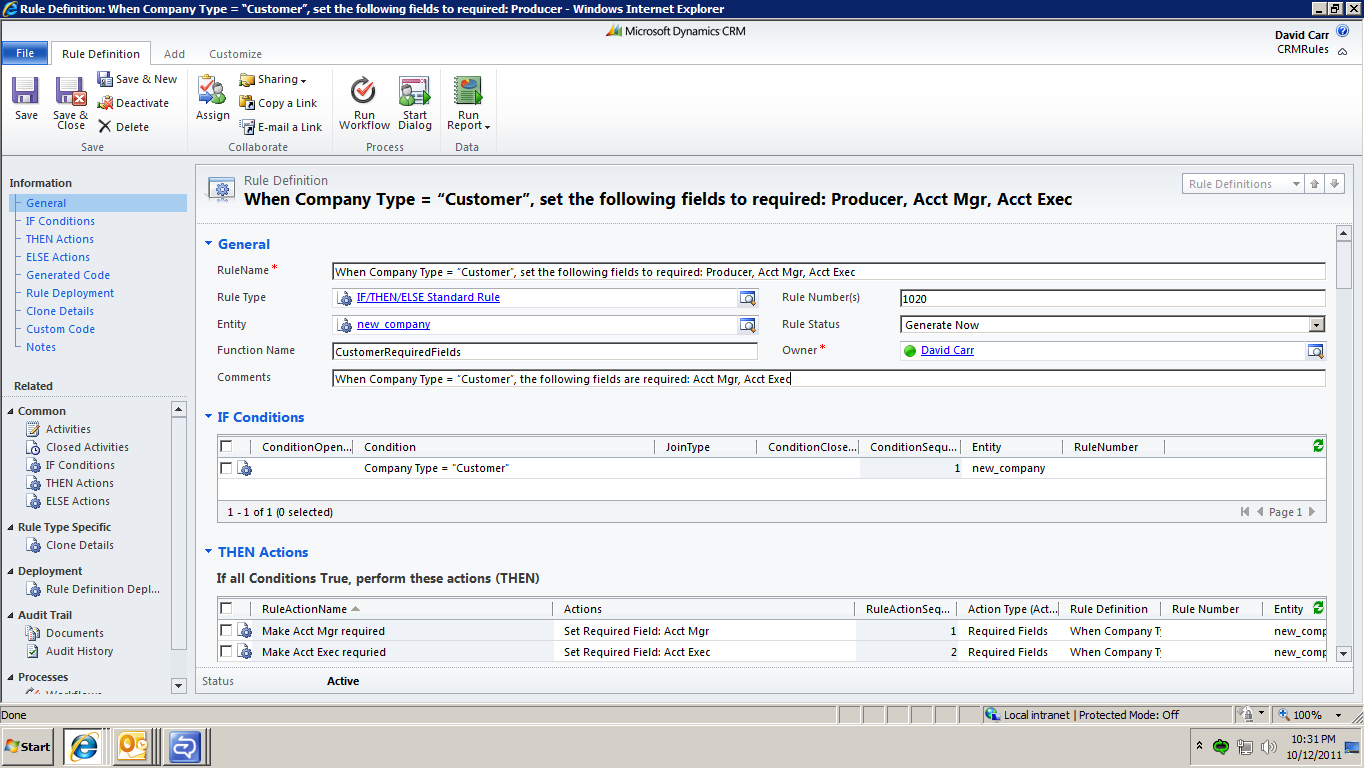Refresh the THEN Actions grid
1364x768 pixels.
point(1318,608)
